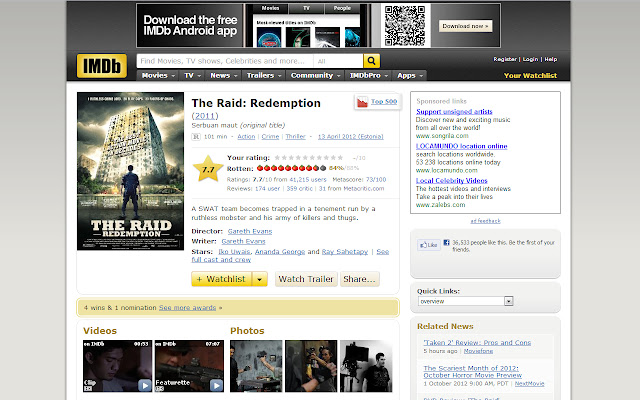The width and height of the screenshot is (640, 400).
Task: Click the Rotten tomatoes rating row
Action: [x=291, y=168]
